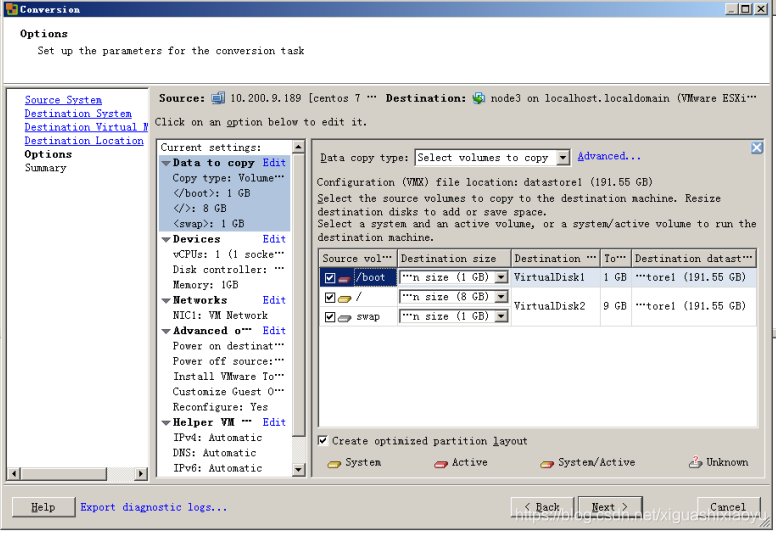The image size is (776, 534).
Task: Uncheck the root / volume checkbox
Action: 330,297
